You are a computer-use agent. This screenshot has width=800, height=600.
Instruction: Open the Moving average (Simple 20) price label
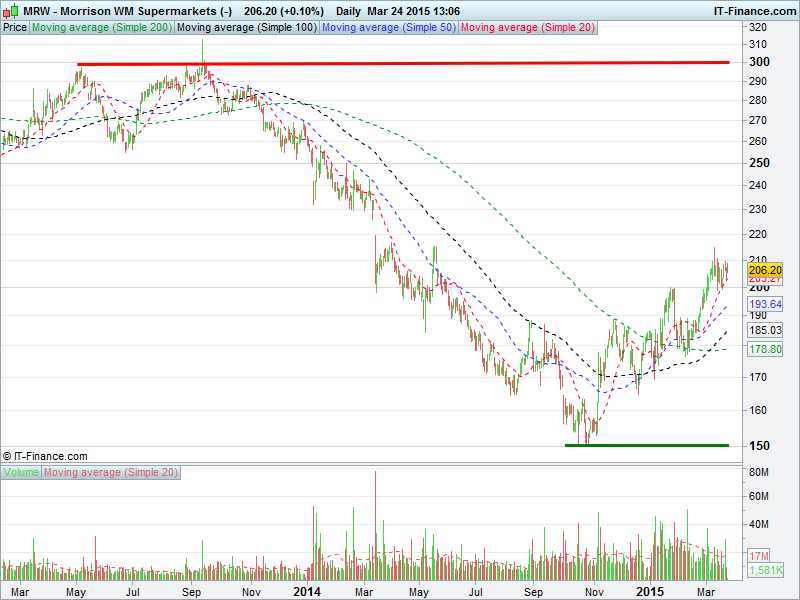coord(527,28)
